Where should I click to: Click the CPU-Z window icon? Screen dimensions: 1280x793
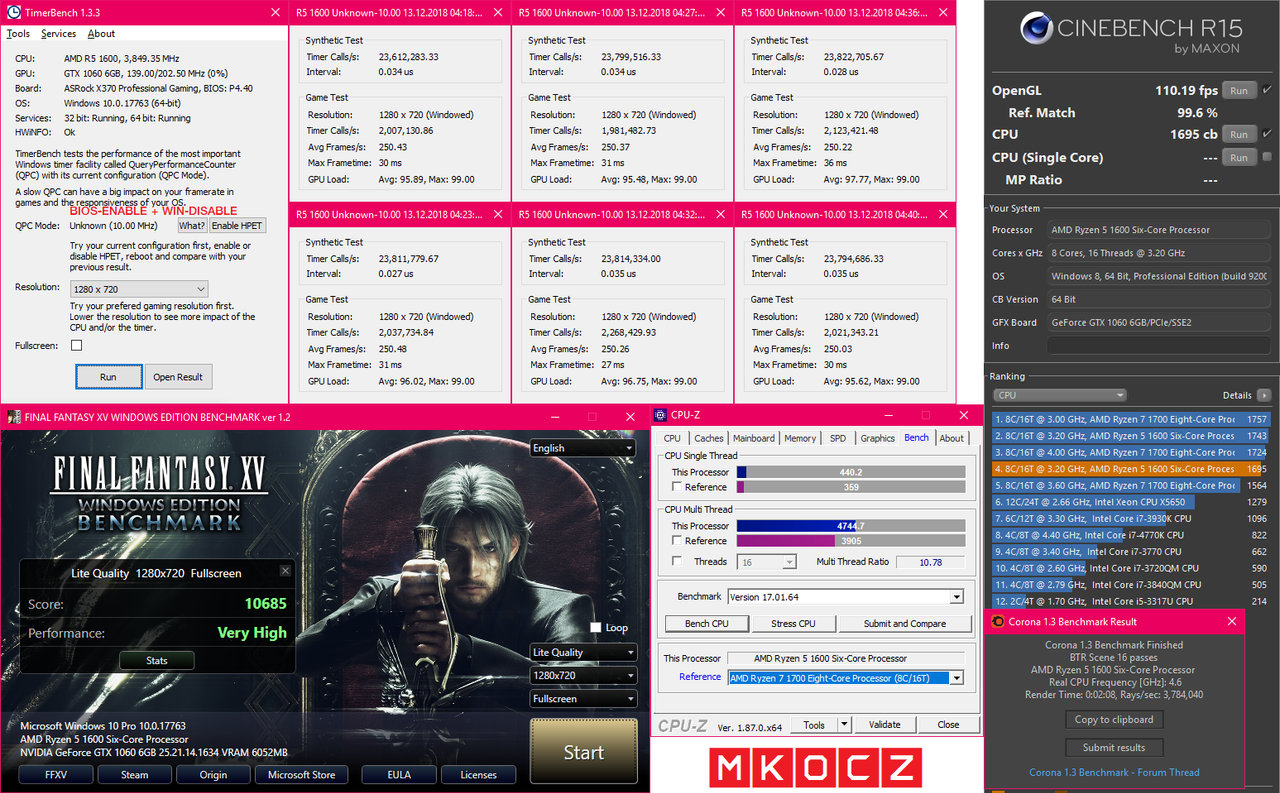coord(660,414)
